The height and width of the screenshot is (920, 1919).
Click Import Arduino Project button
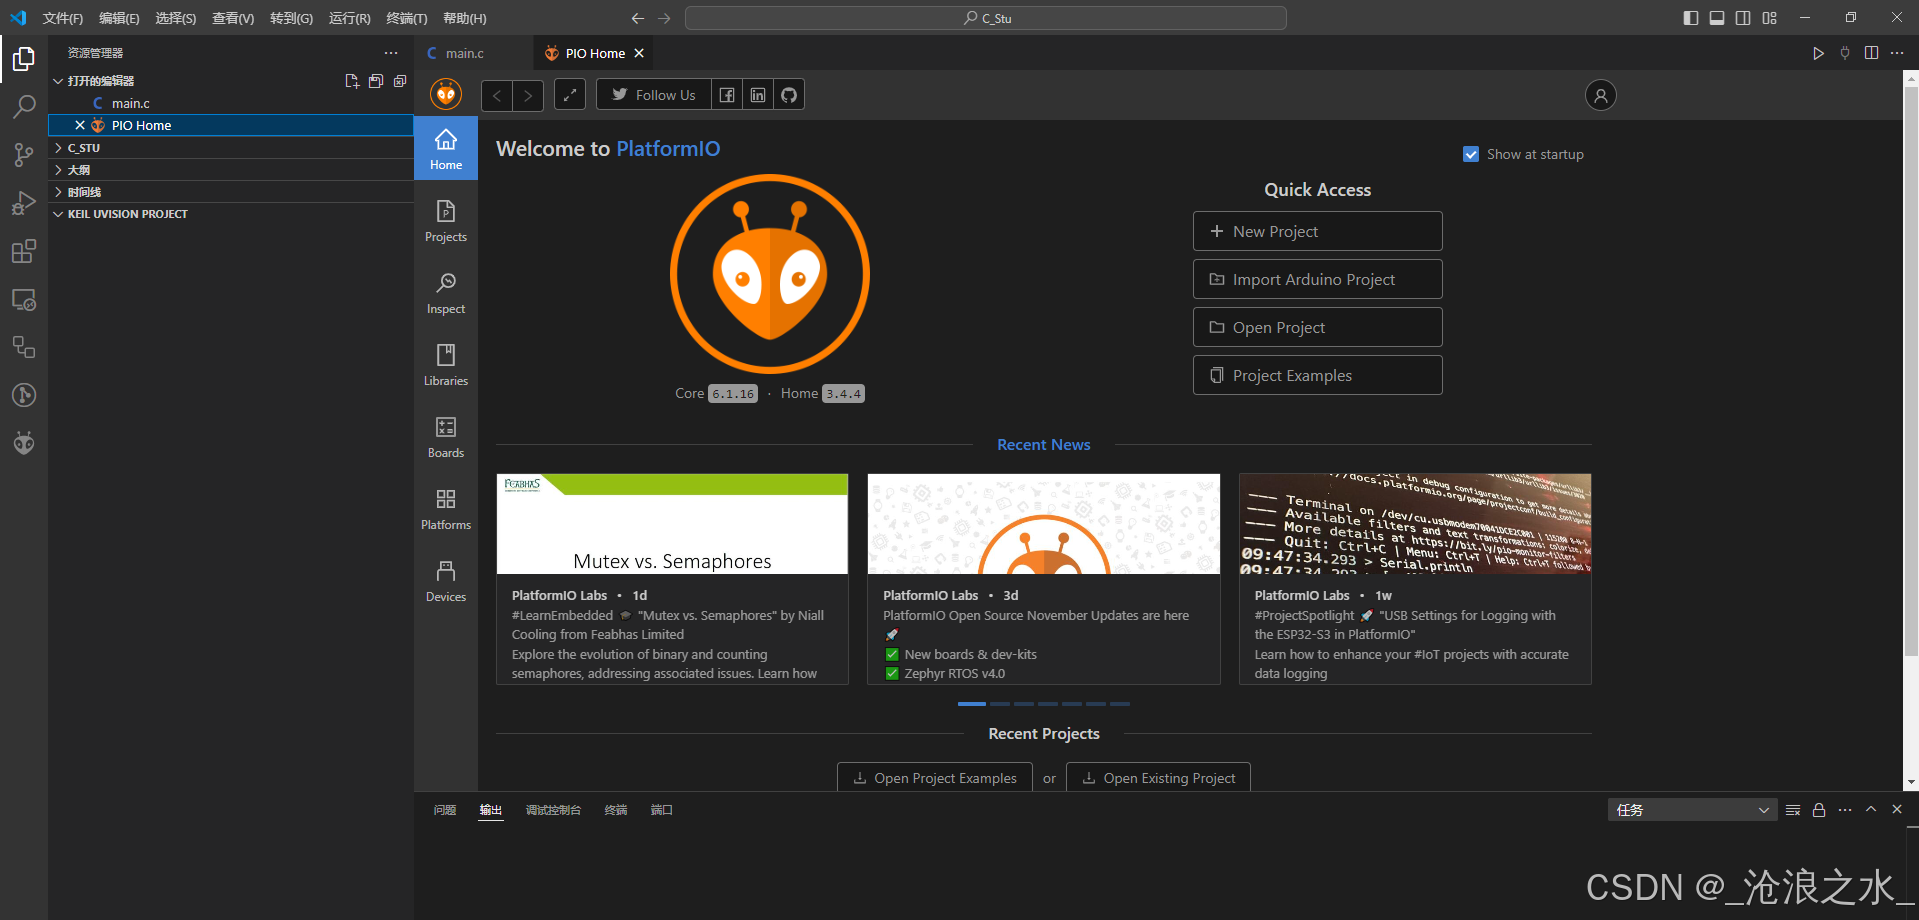click(x=1317, y=279)
